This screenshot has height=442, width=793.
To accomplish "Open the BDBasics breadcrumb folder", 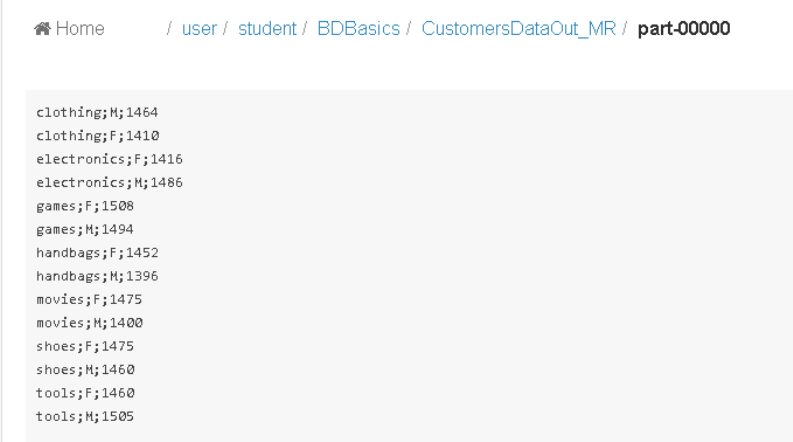I will coord(359,29).
